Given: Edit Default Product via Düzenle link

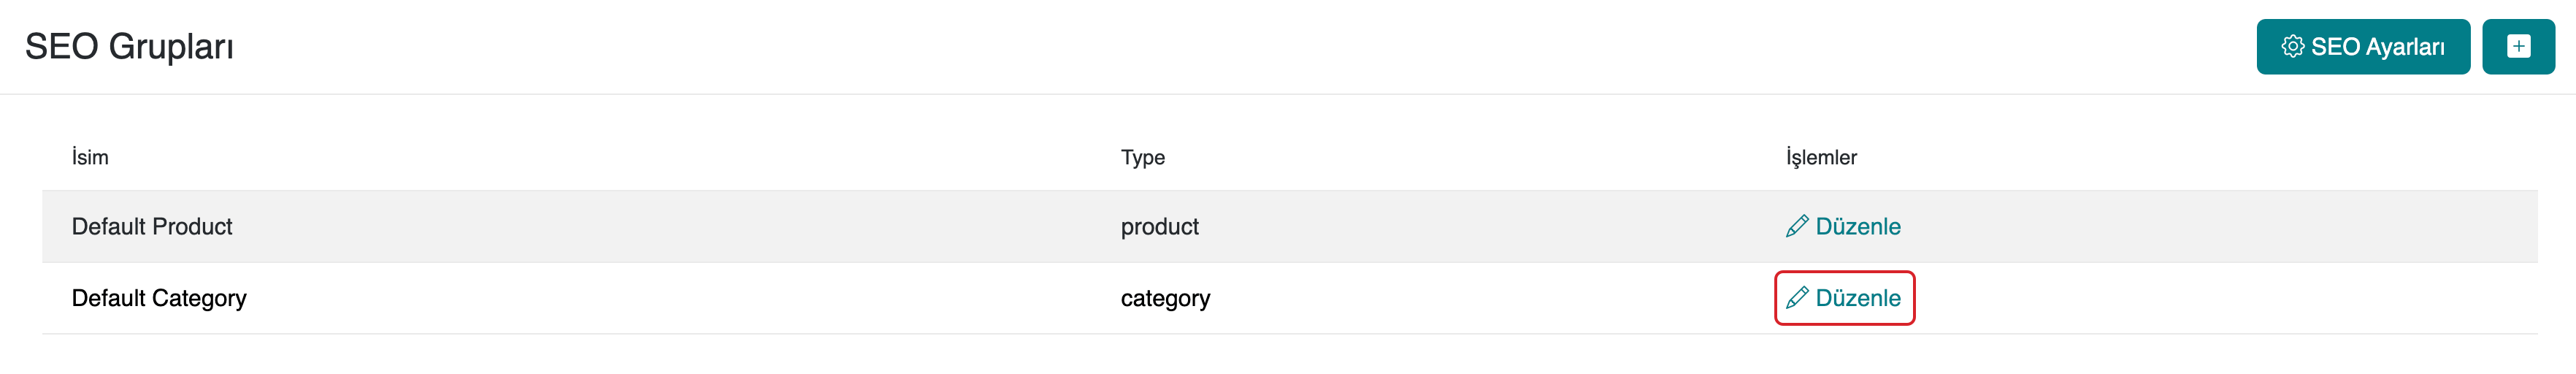Looking at the screenshot, I should (x=1844, y=226).
